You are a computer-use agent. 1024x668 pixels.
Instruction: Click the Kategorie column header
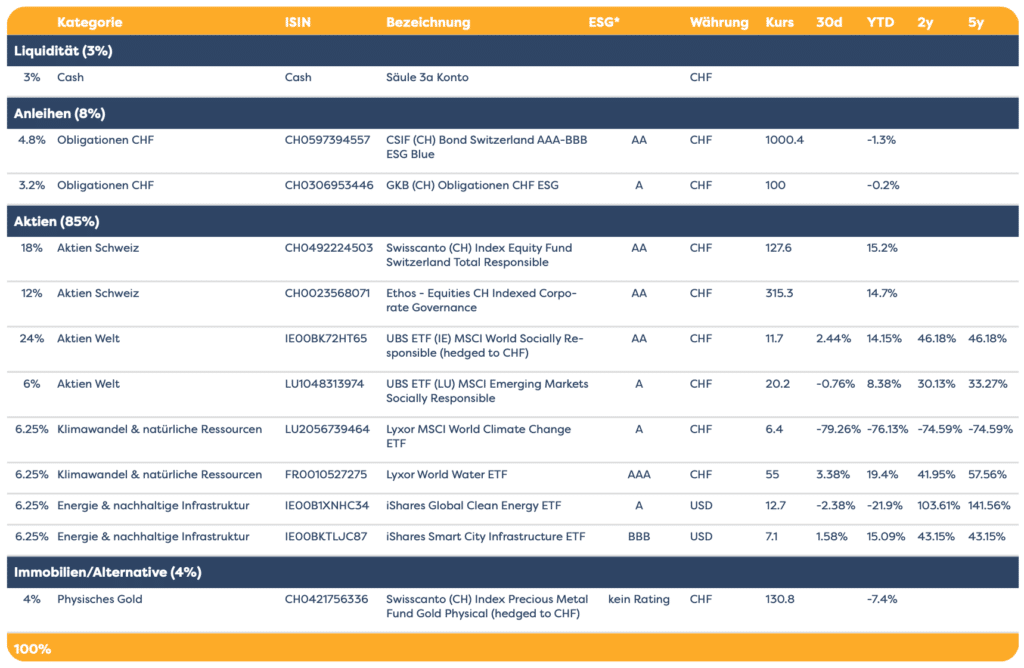pyautogui.click(x=90, y=22)
